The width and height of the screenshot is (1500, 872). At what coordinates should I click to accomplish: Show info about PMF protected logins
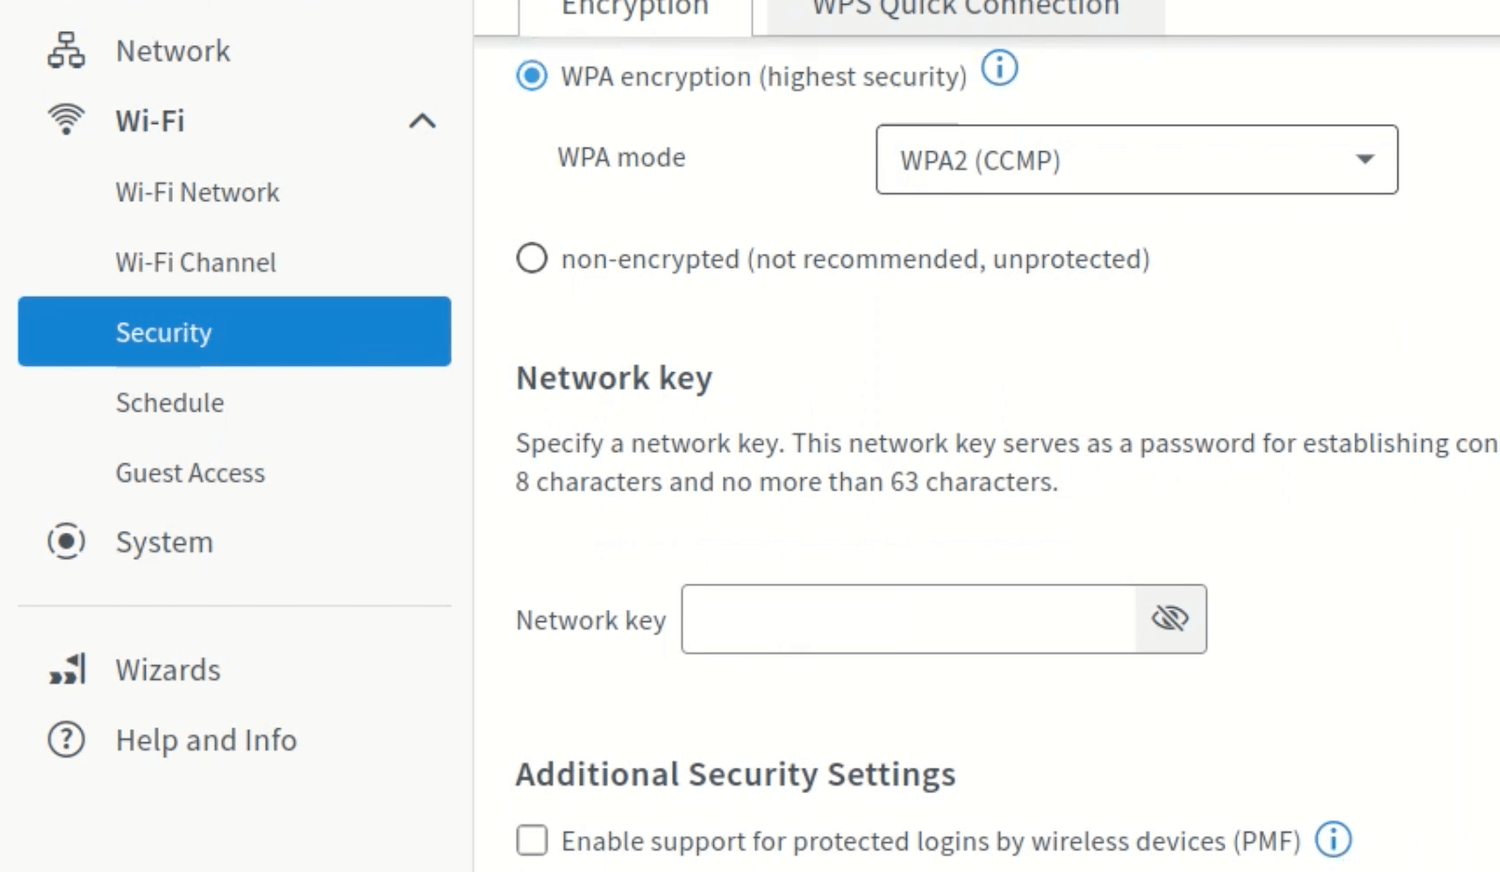click(x=1333, y=840)
